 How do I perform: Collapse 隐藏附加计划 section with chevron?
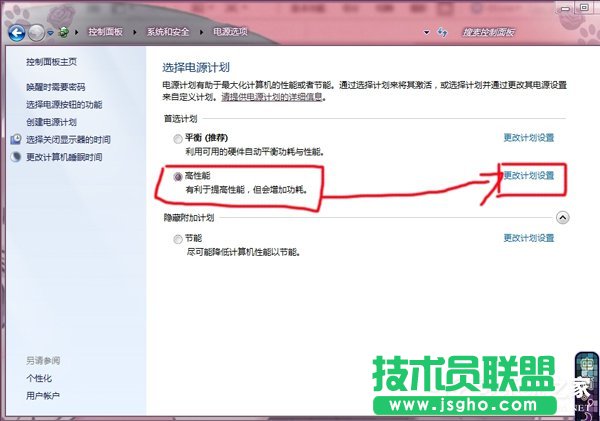[562, 218]
